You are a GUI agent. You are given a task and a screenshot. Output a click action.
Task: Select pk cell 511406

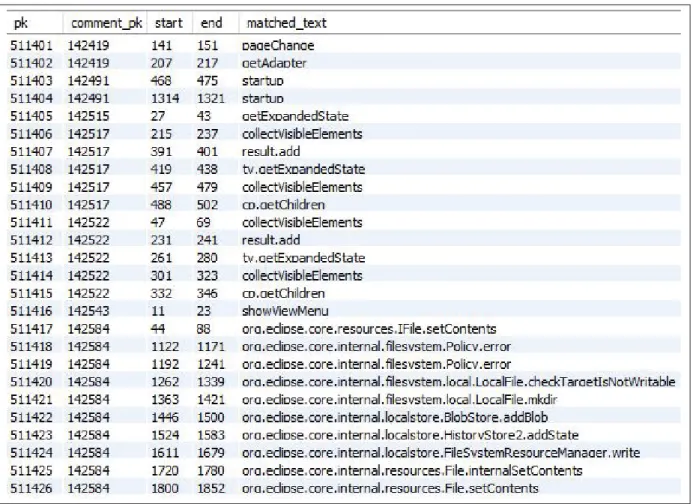click(31, 134)
